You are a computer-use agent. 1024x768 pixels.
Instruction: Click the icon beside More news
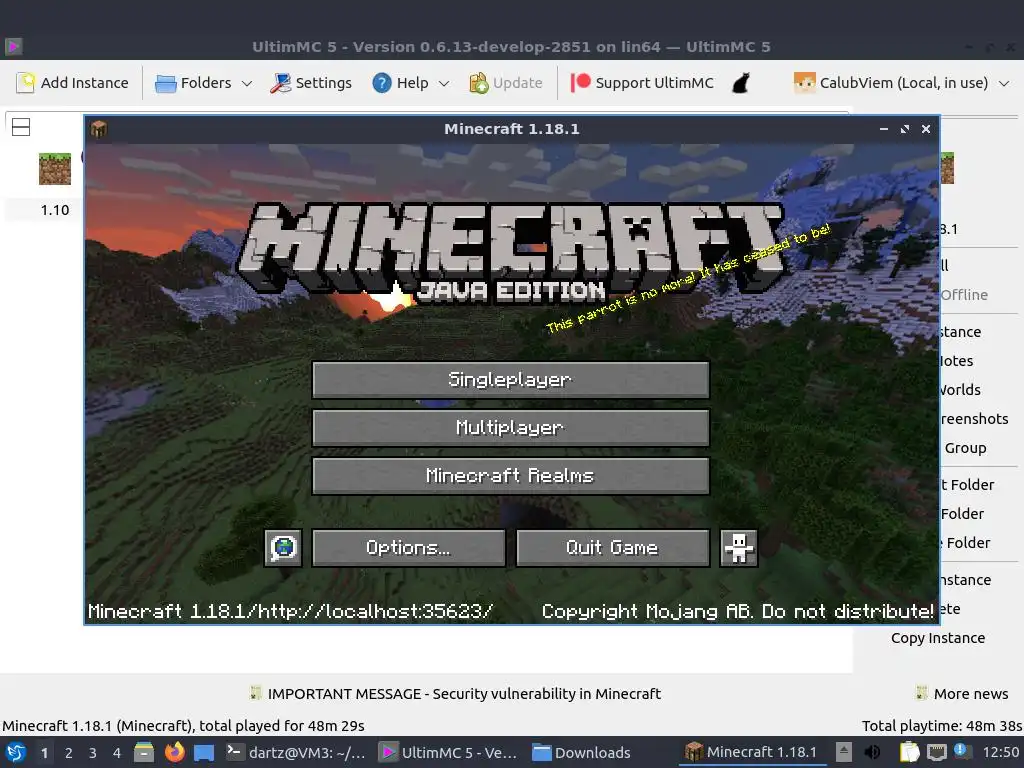point(921,693)
